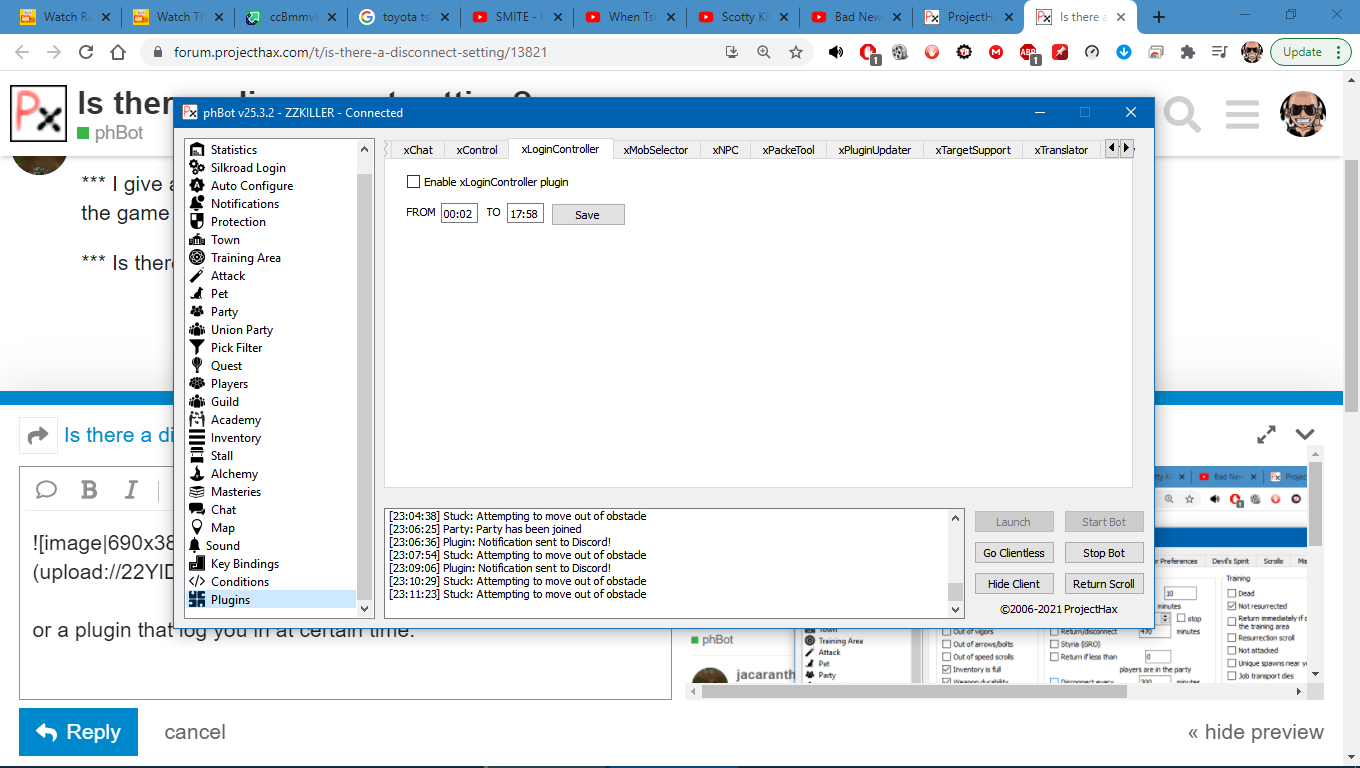Select the Alchemy flask icon
The image size is (1360, 768).
pos(197,474)
